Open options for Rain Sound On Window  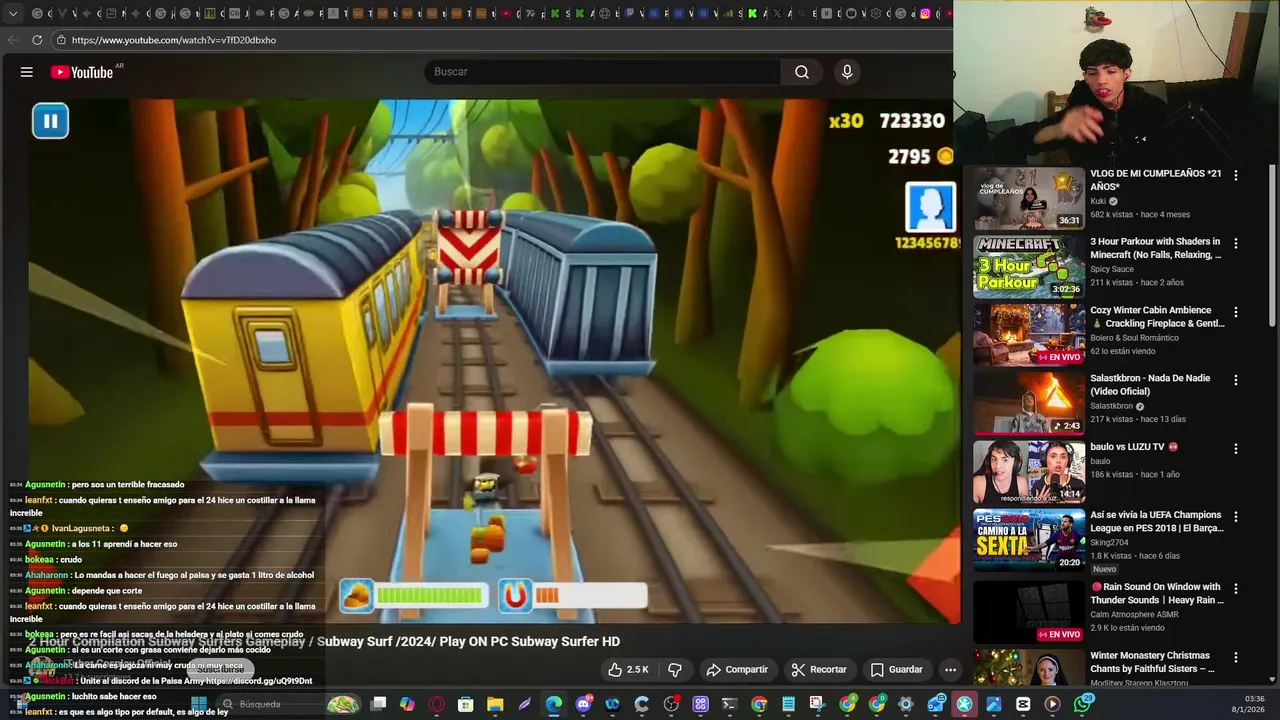click(x=1235, y=589)
